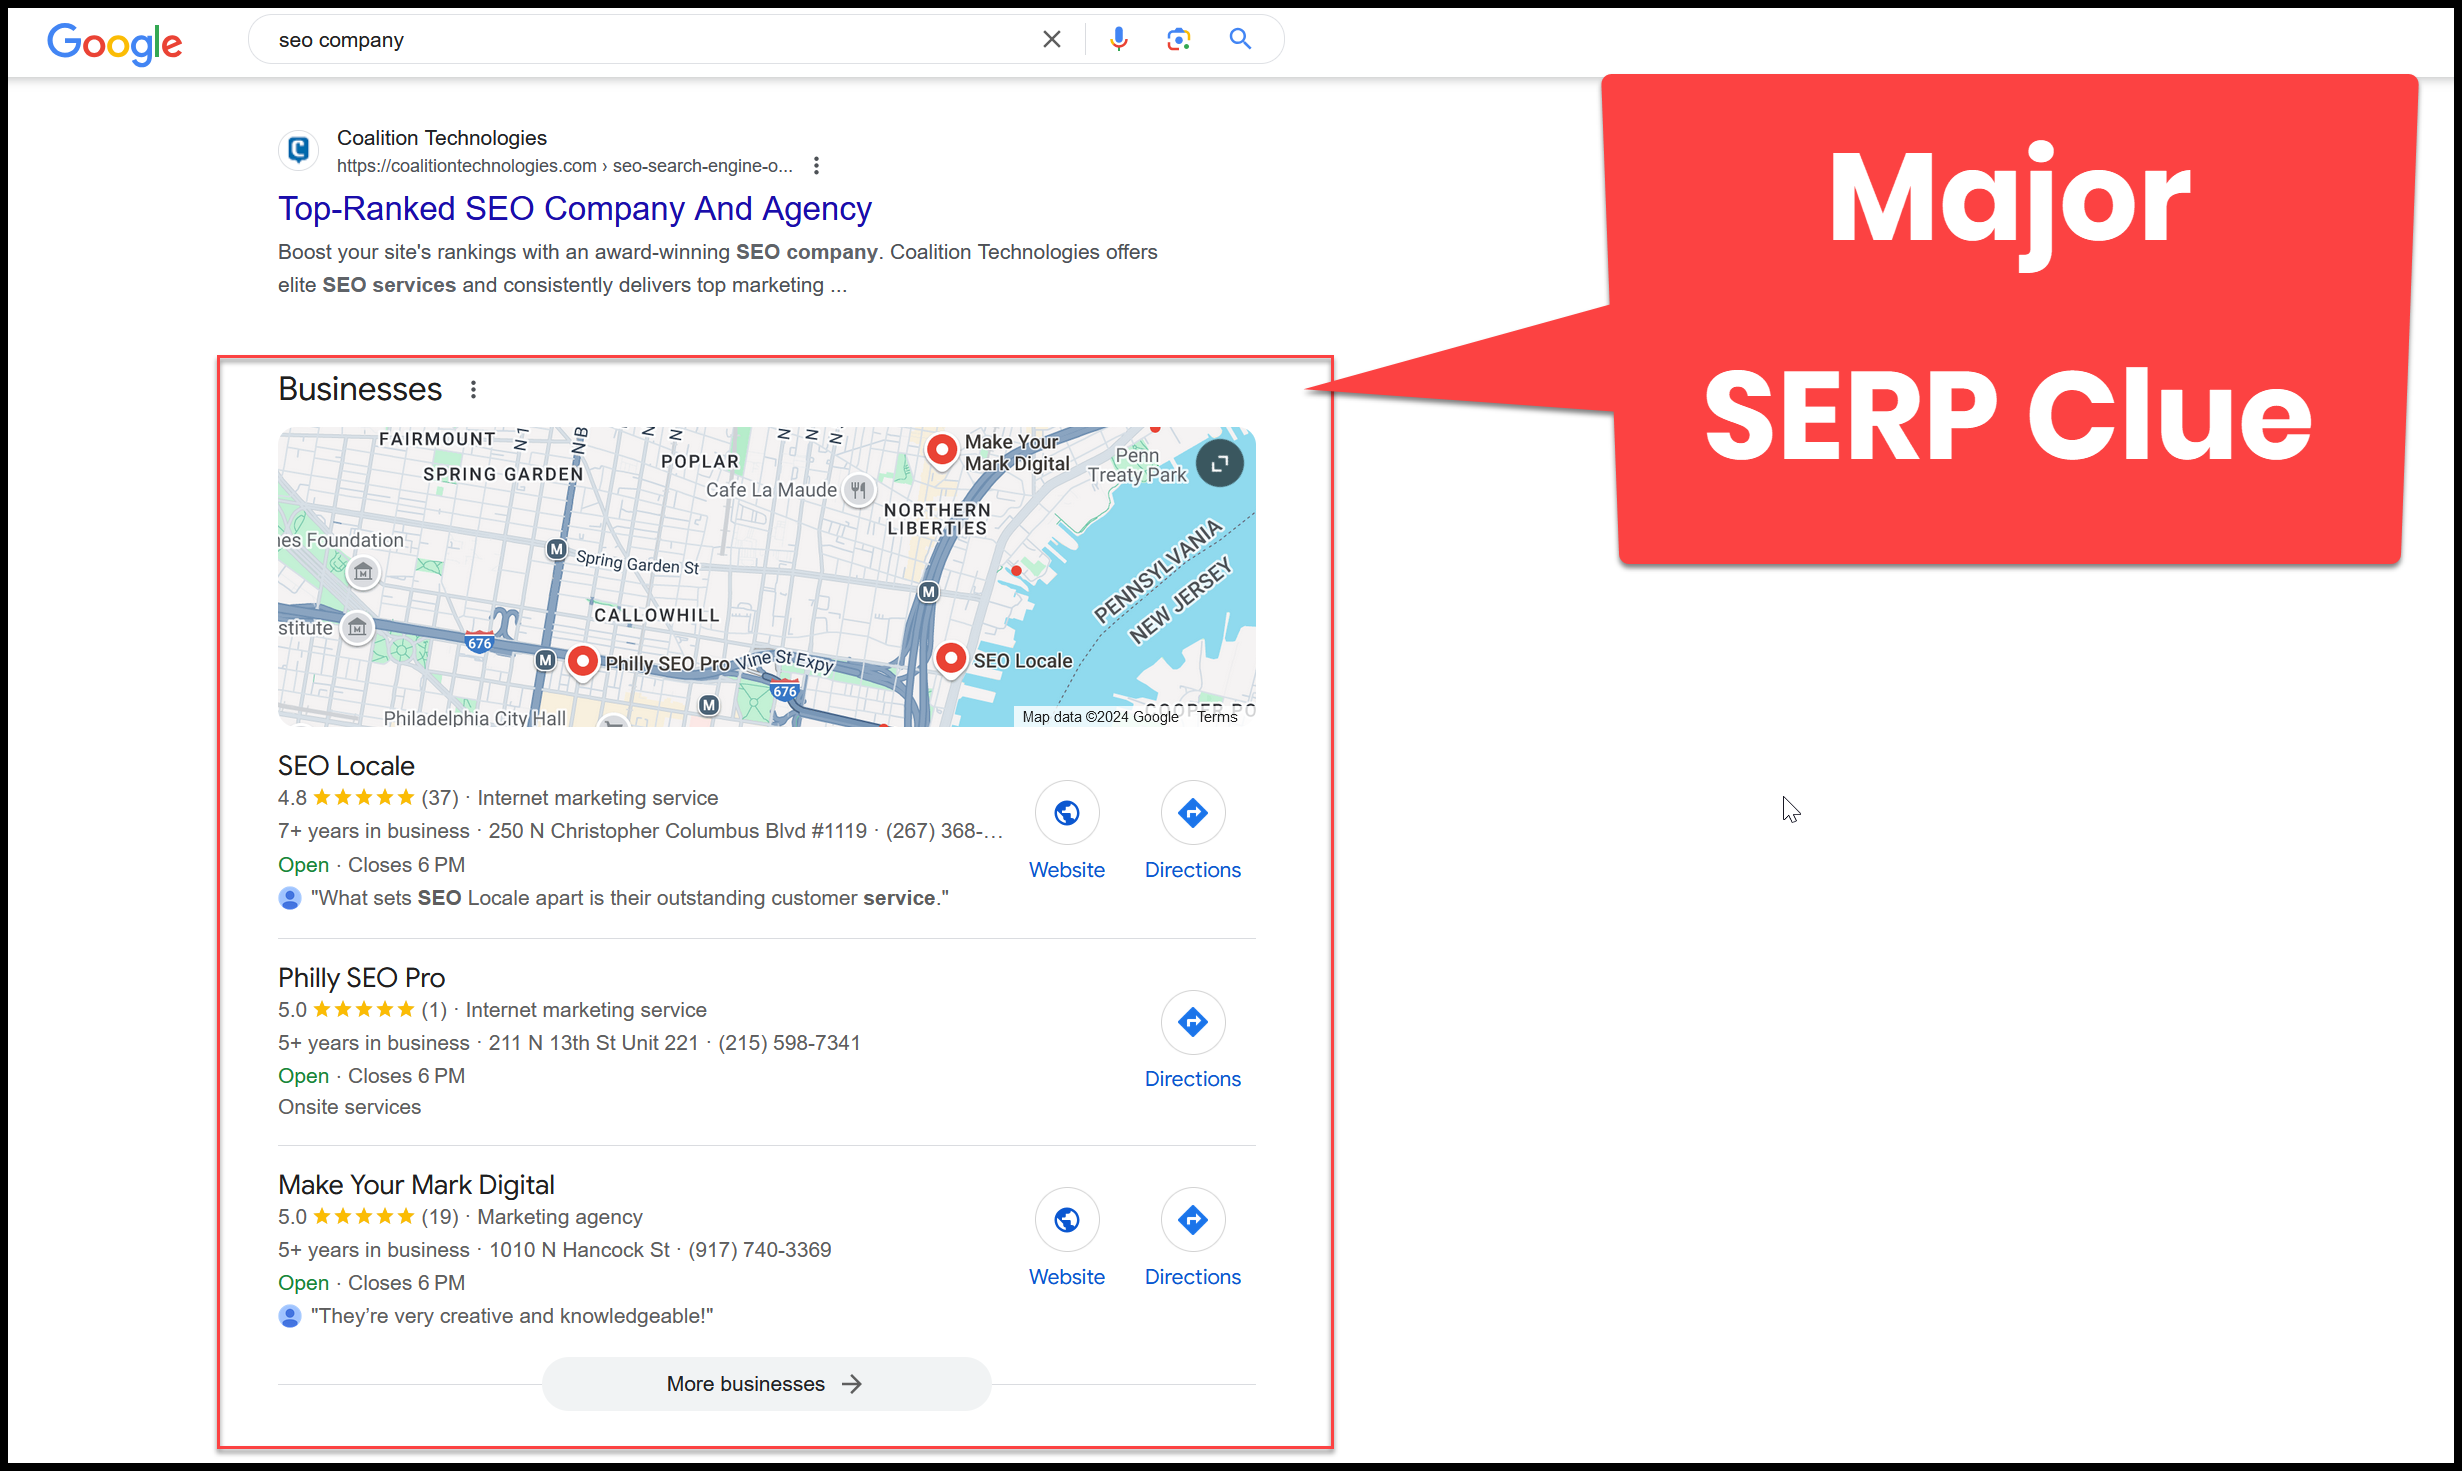Get directions to Make Your Mark Digital

[x=1192, y=1219]
